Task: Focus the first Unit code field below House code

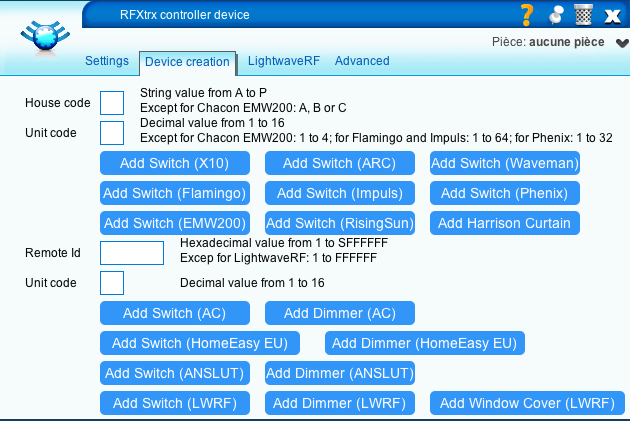Action: point(112,133)
